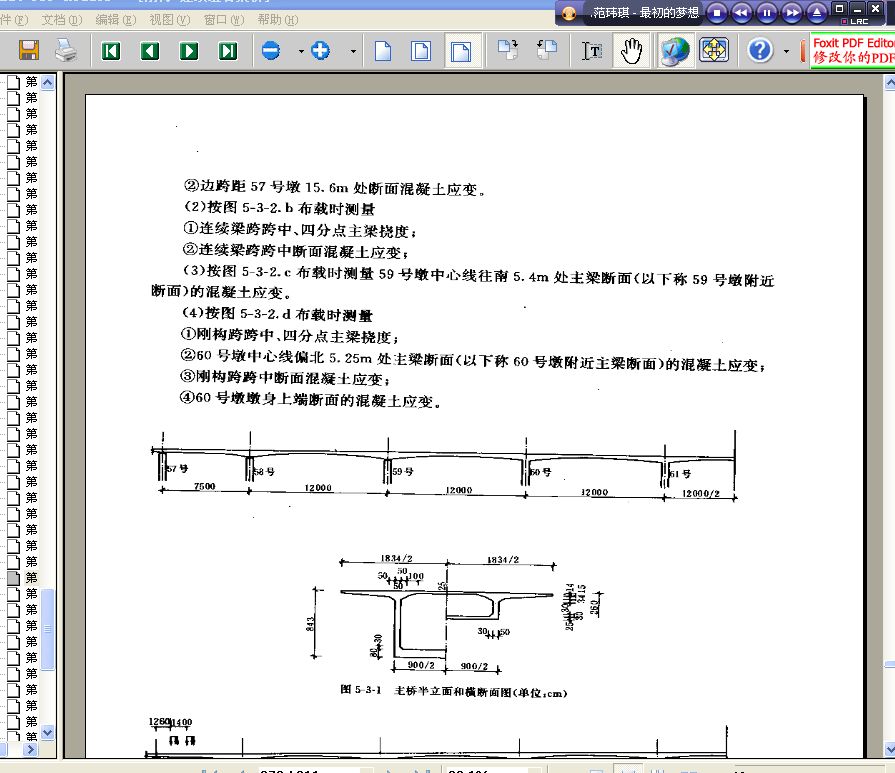Click the 59 号 pier label in drawing

tap(403, 472)
